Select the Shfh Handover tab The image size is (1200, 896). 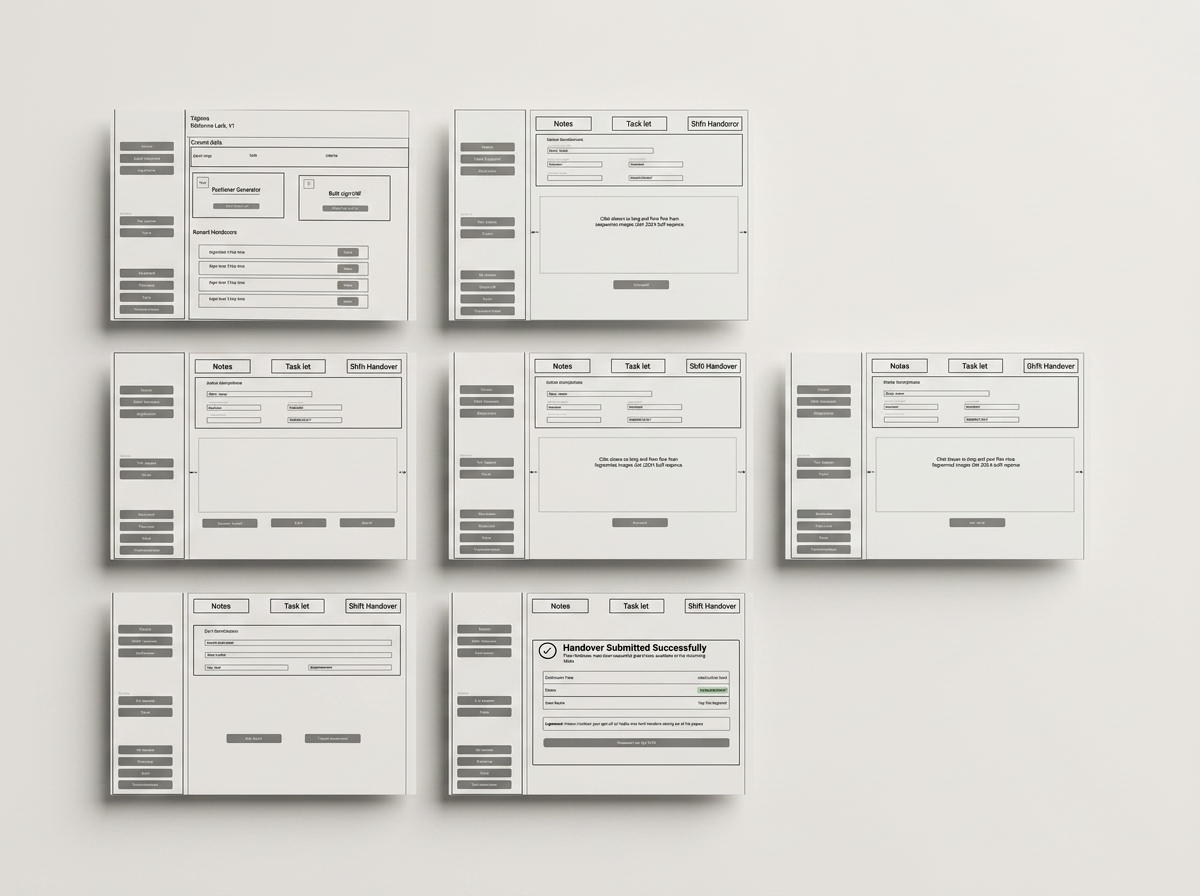tap(374, 367)
